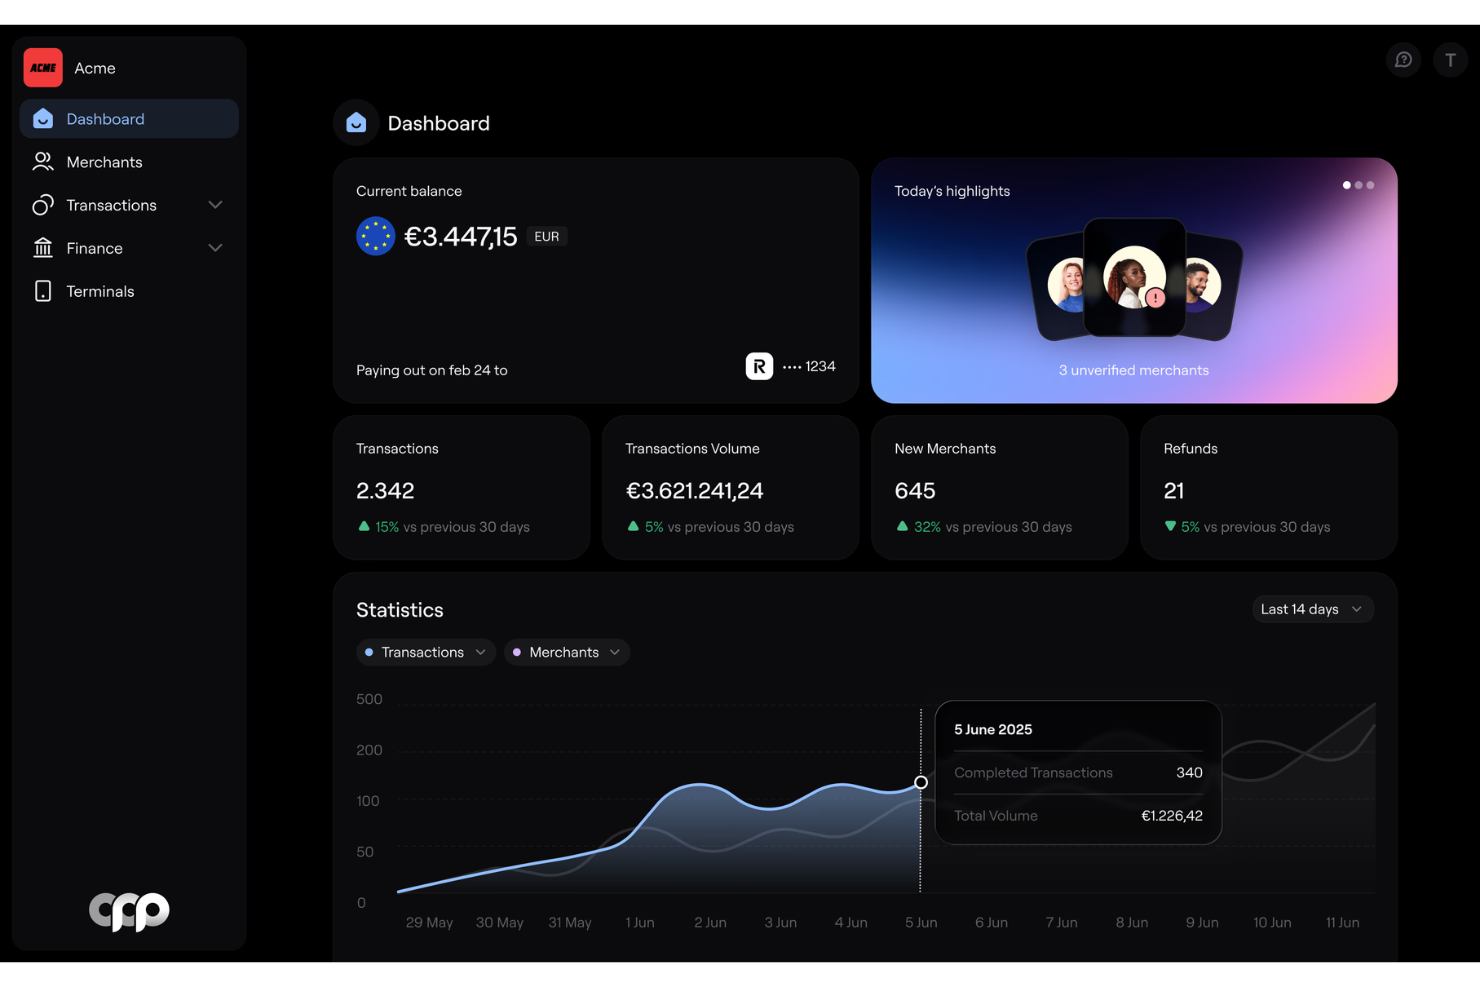Click the EUR currency badge

(547, 237)
